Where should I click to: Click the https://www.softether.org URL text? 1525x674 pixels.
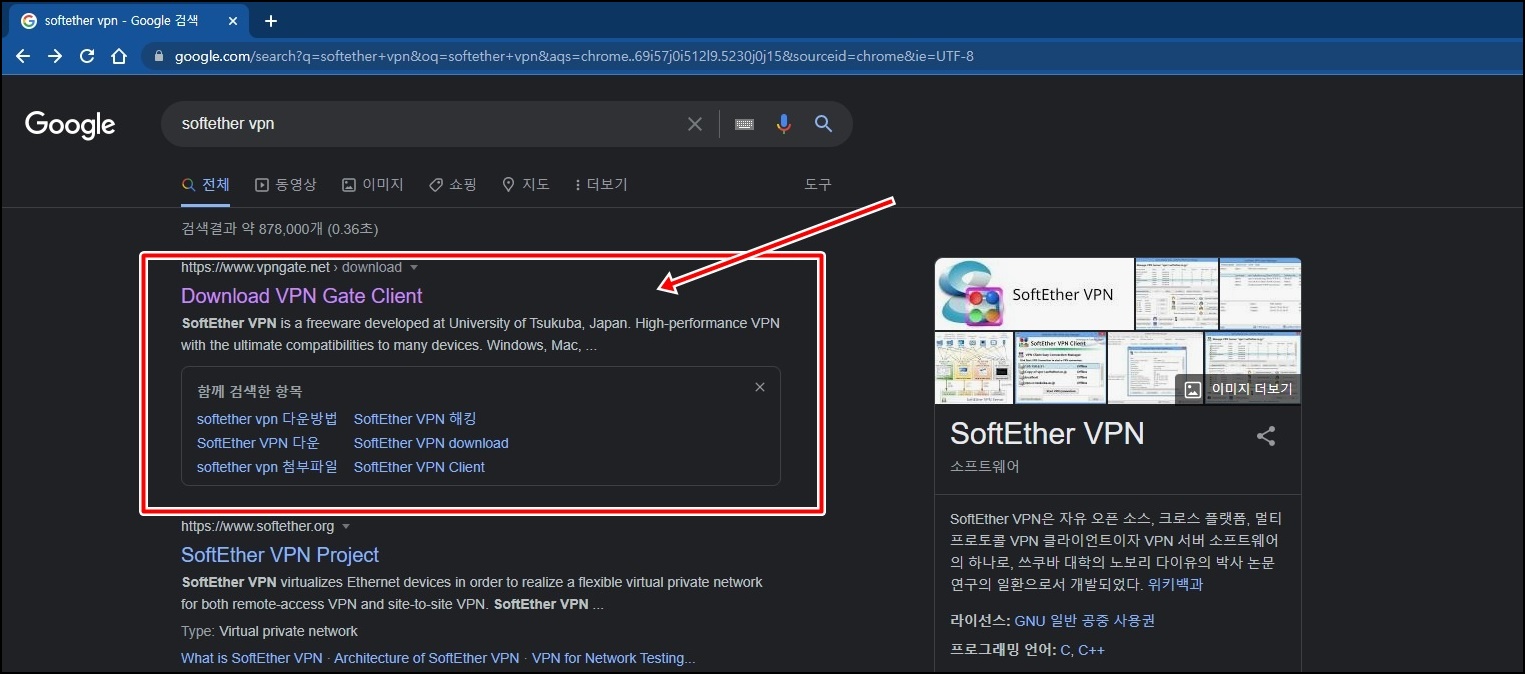(258, 526)
